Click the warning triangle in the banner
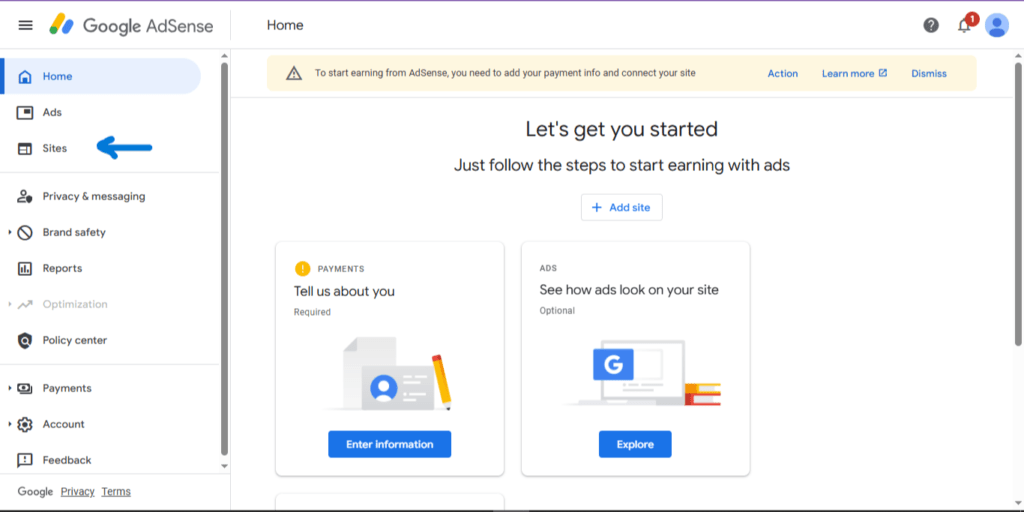The width and height of the screenshot is (1024, 512). pyautogui.click(x=294, y=73)
